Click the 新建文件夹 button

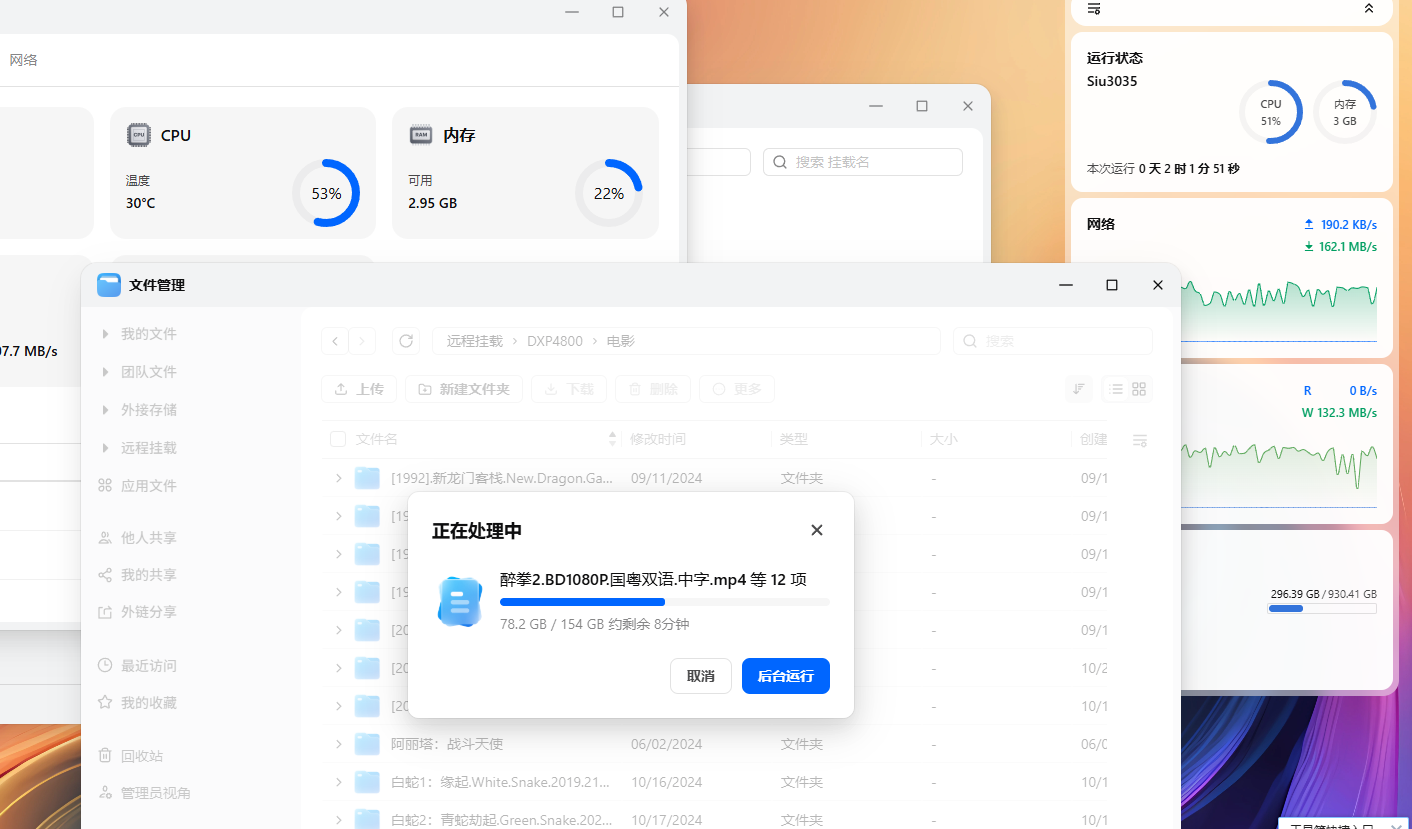464,389
